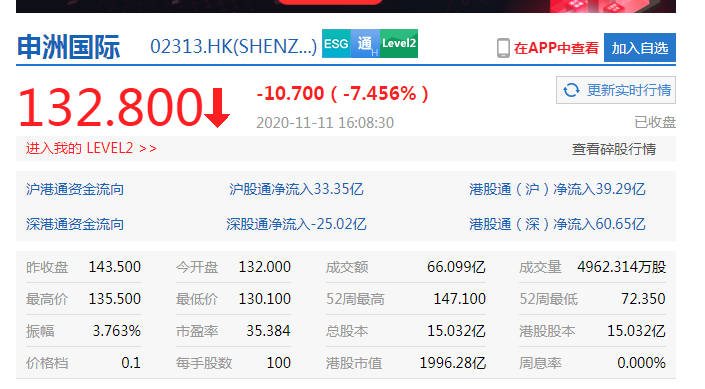Click the 昨收盘 label
Image resolution: width=705 pixels, height=389 pixels.
pyautogui.click(x=47, y=268)
